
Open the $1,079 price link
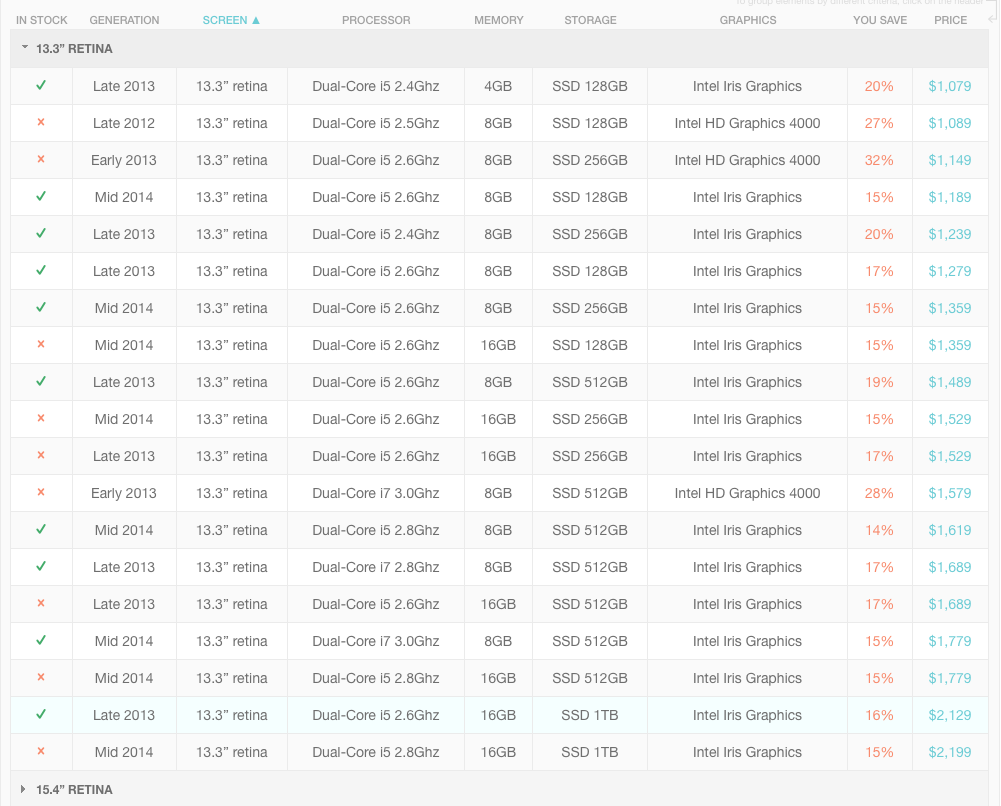(x=950, y=86)
